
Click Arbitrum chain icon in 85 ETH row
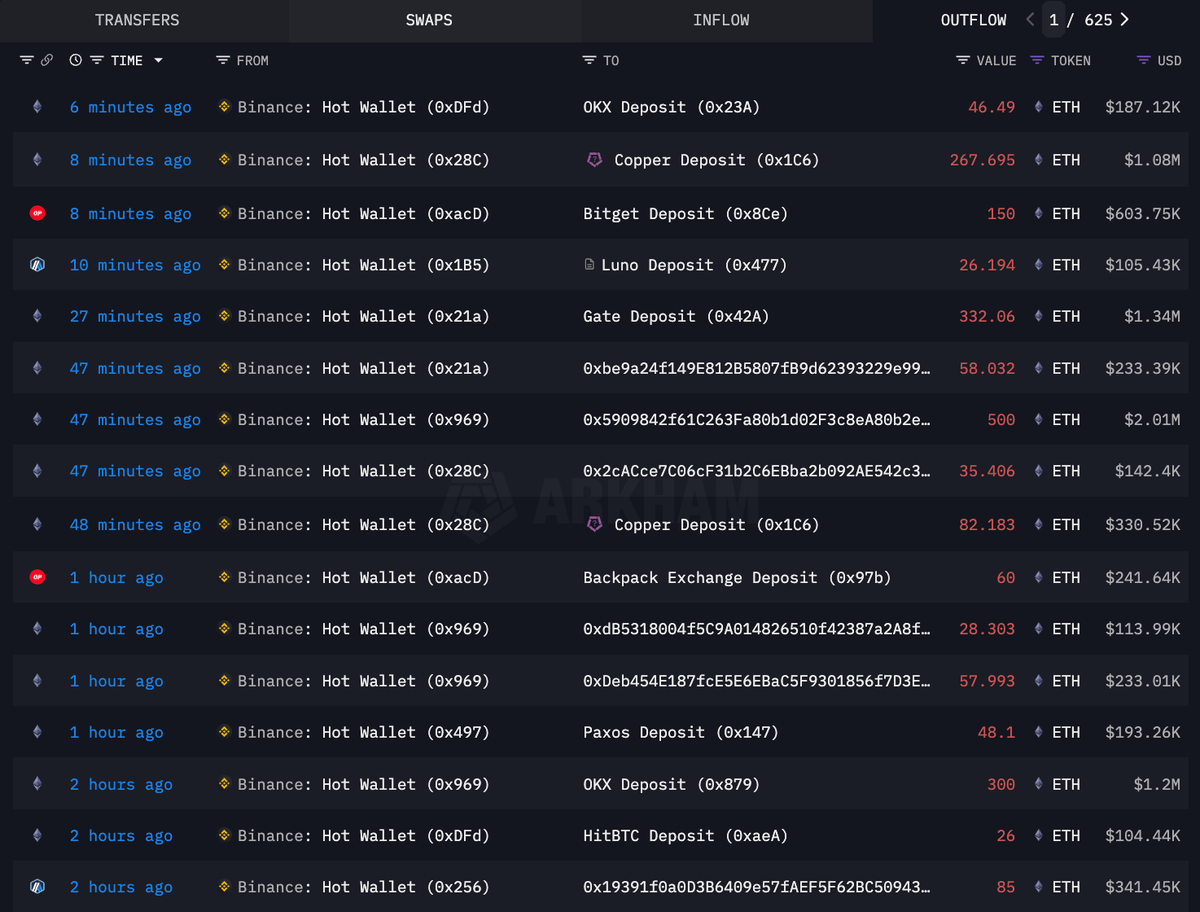click(37, 886)
